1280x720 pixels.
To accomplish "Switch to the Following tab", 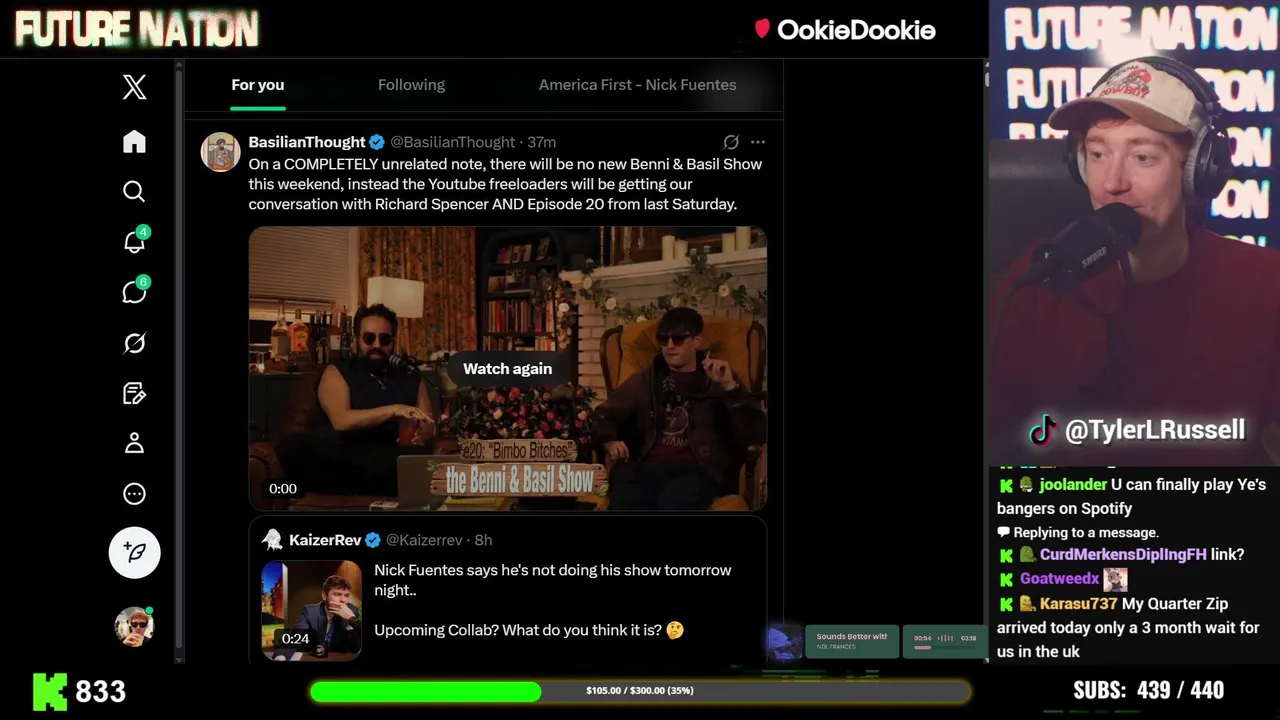I will click(411, 85).
